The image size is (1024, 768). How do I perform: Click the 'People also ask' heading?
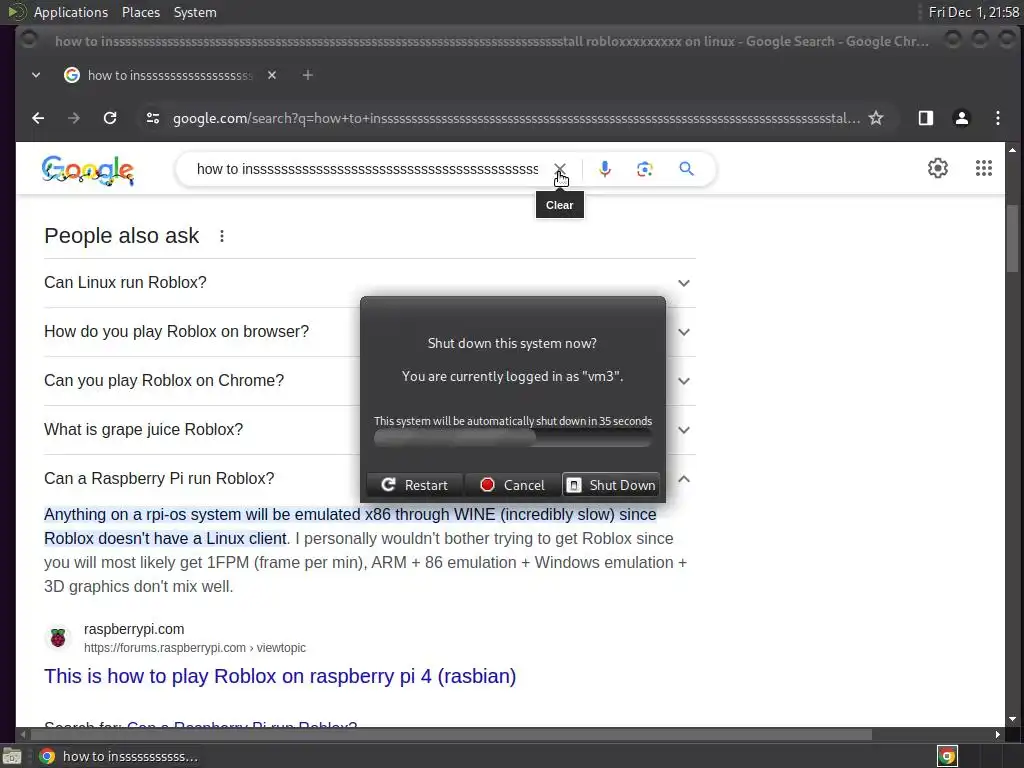click(121, 236)
